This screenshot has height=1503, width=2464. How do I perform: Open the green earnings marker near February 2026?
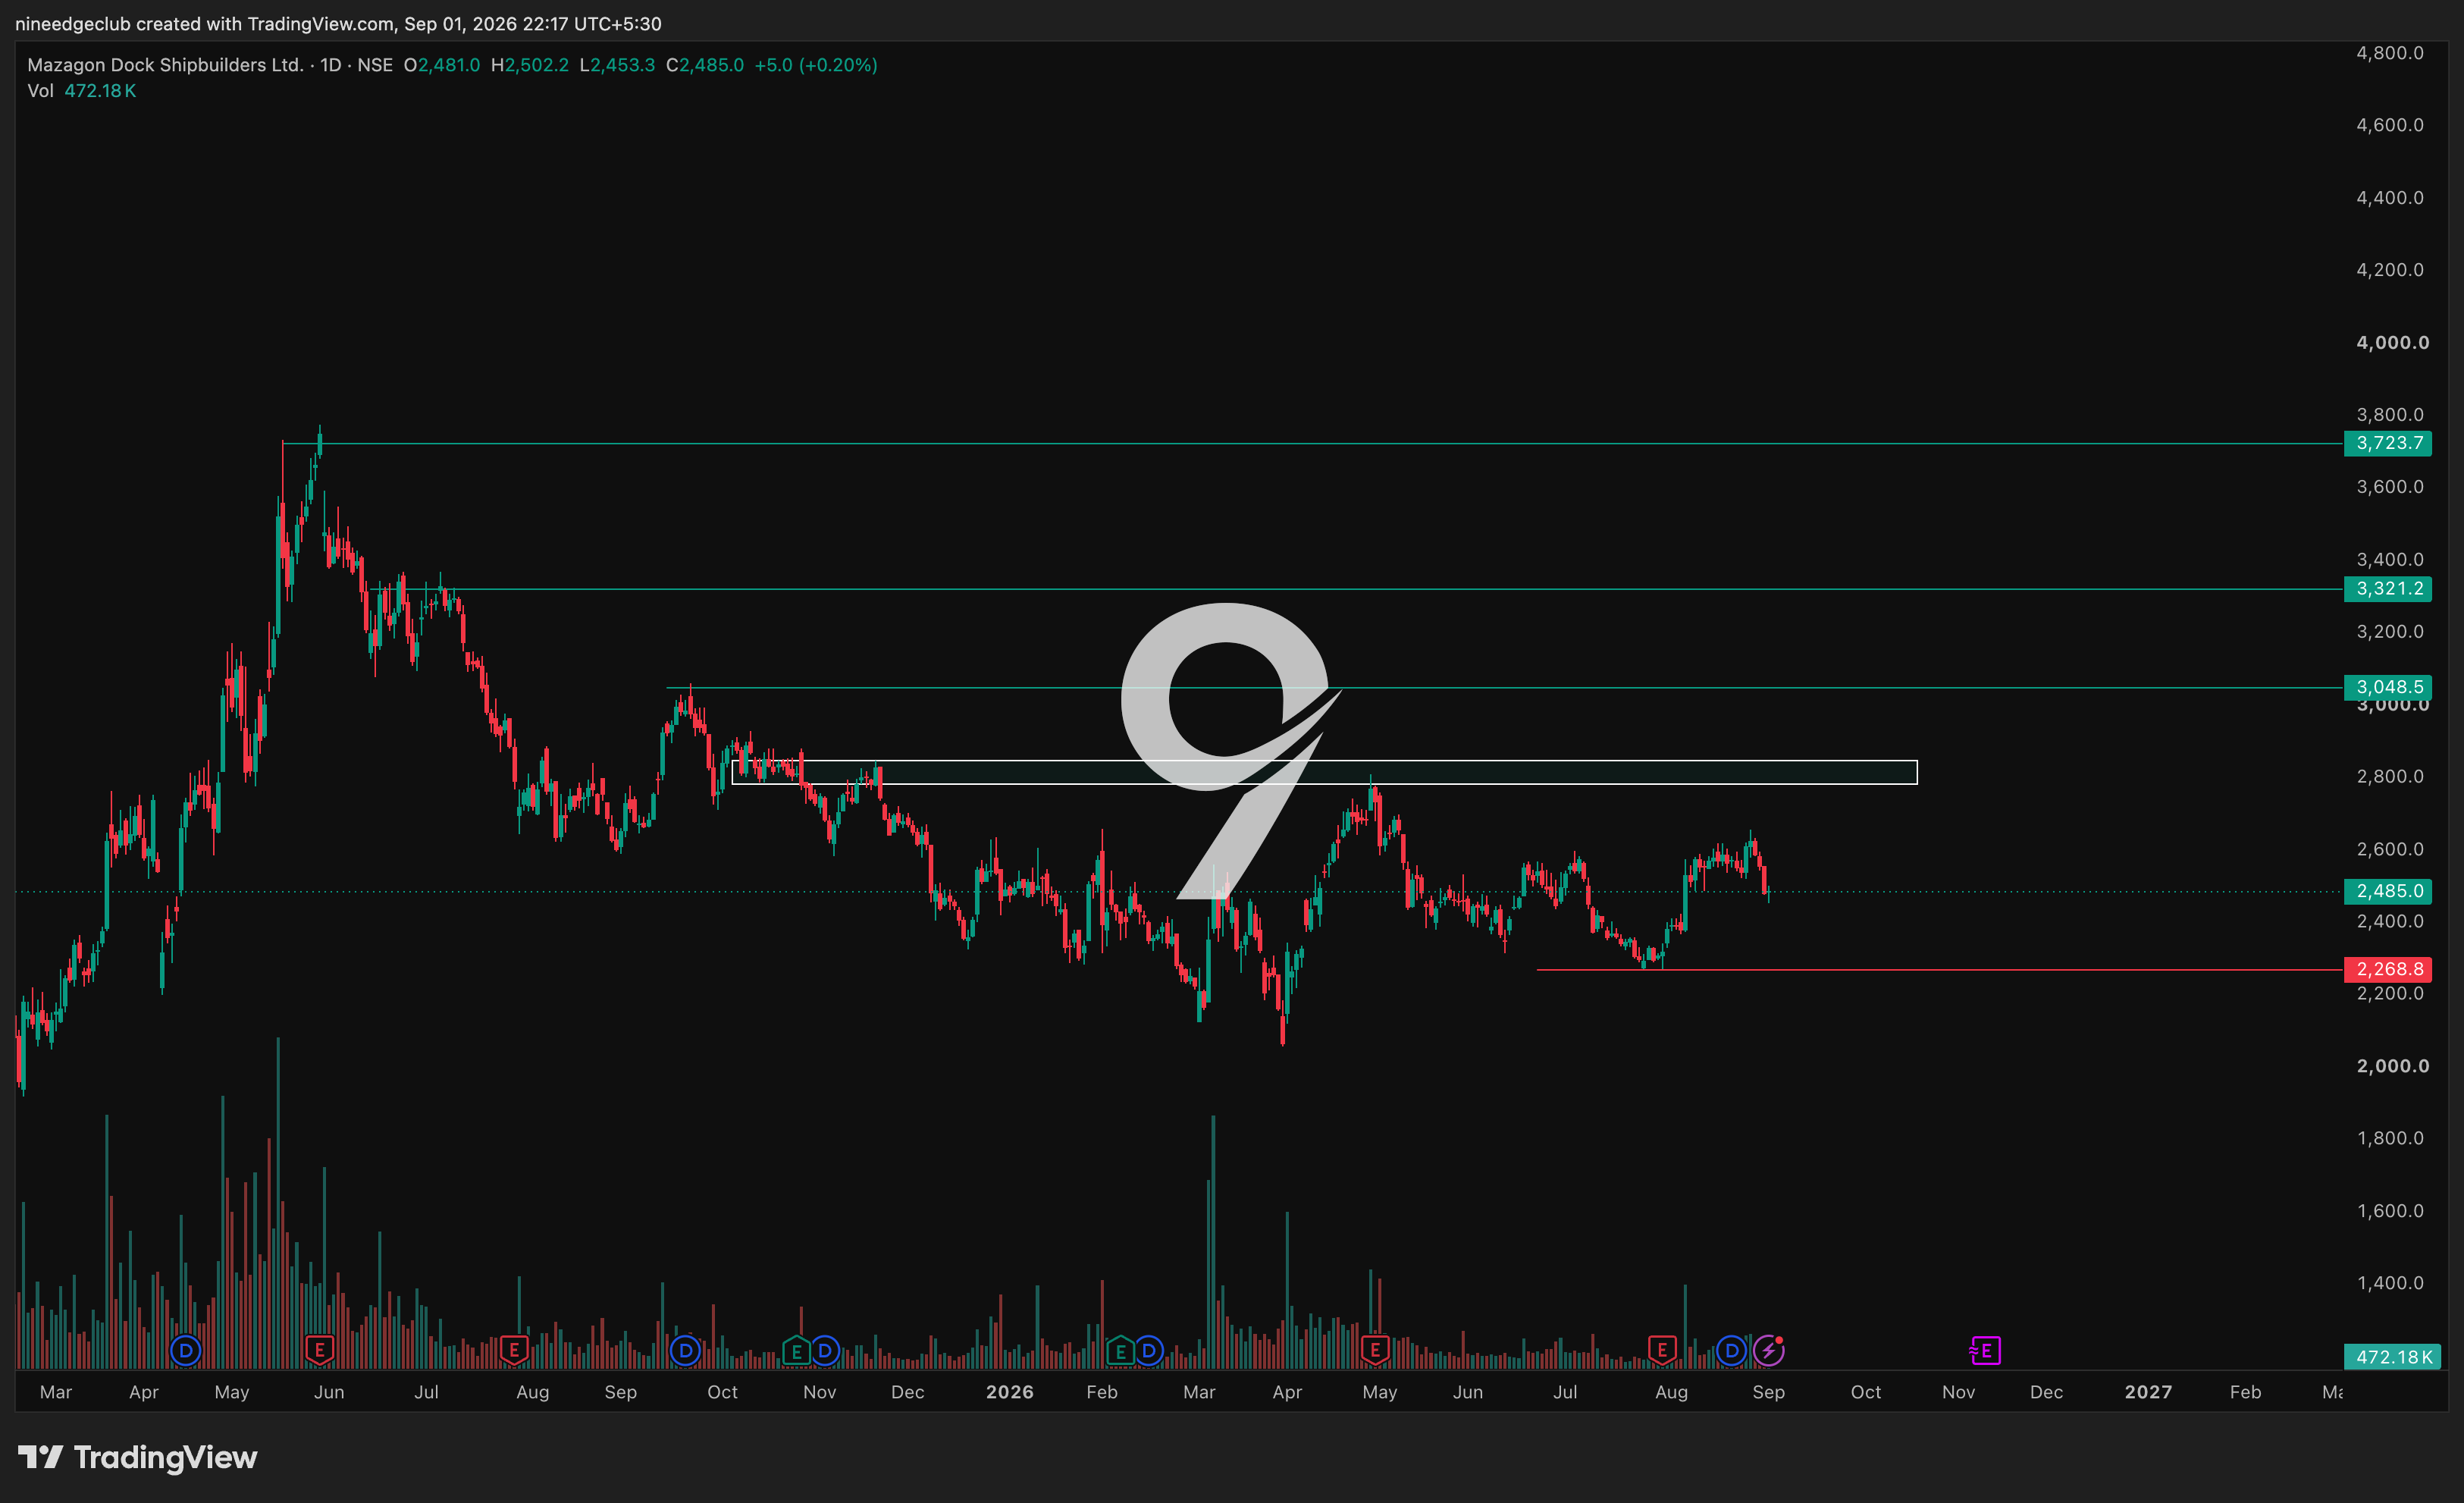click(x=1120, y=1351)
